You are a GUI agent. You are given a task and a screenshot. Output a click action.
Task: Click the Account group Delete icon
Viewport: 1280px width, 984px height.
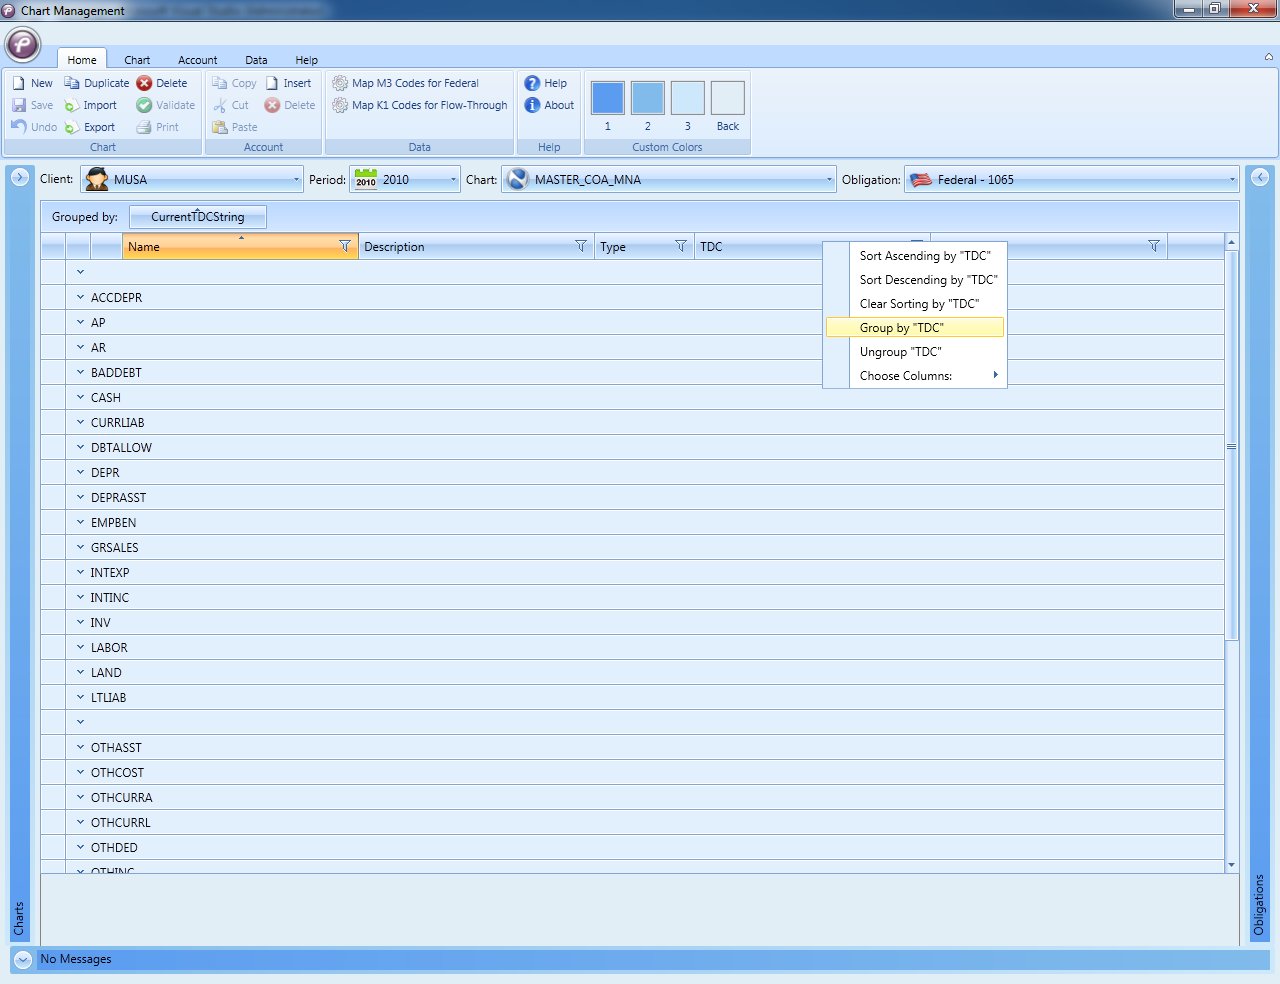coord(272,105)
